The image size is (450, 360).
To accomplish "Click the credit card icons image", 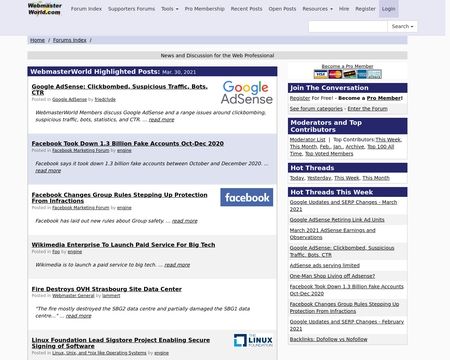I will (348, 74).
